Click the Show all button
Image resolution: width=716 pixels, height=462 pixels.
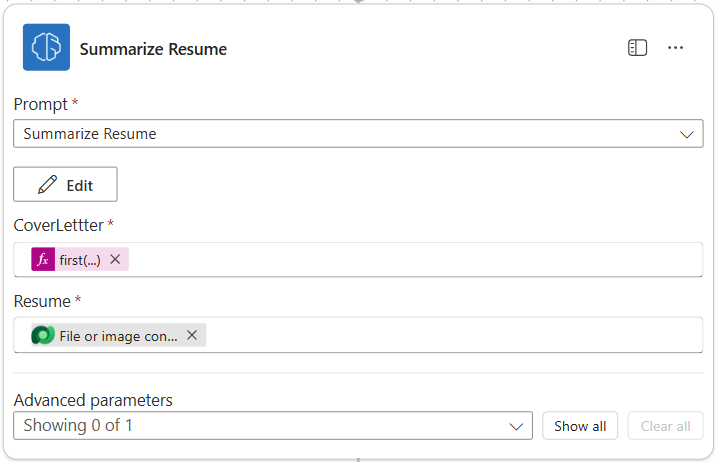click(580, 426)
